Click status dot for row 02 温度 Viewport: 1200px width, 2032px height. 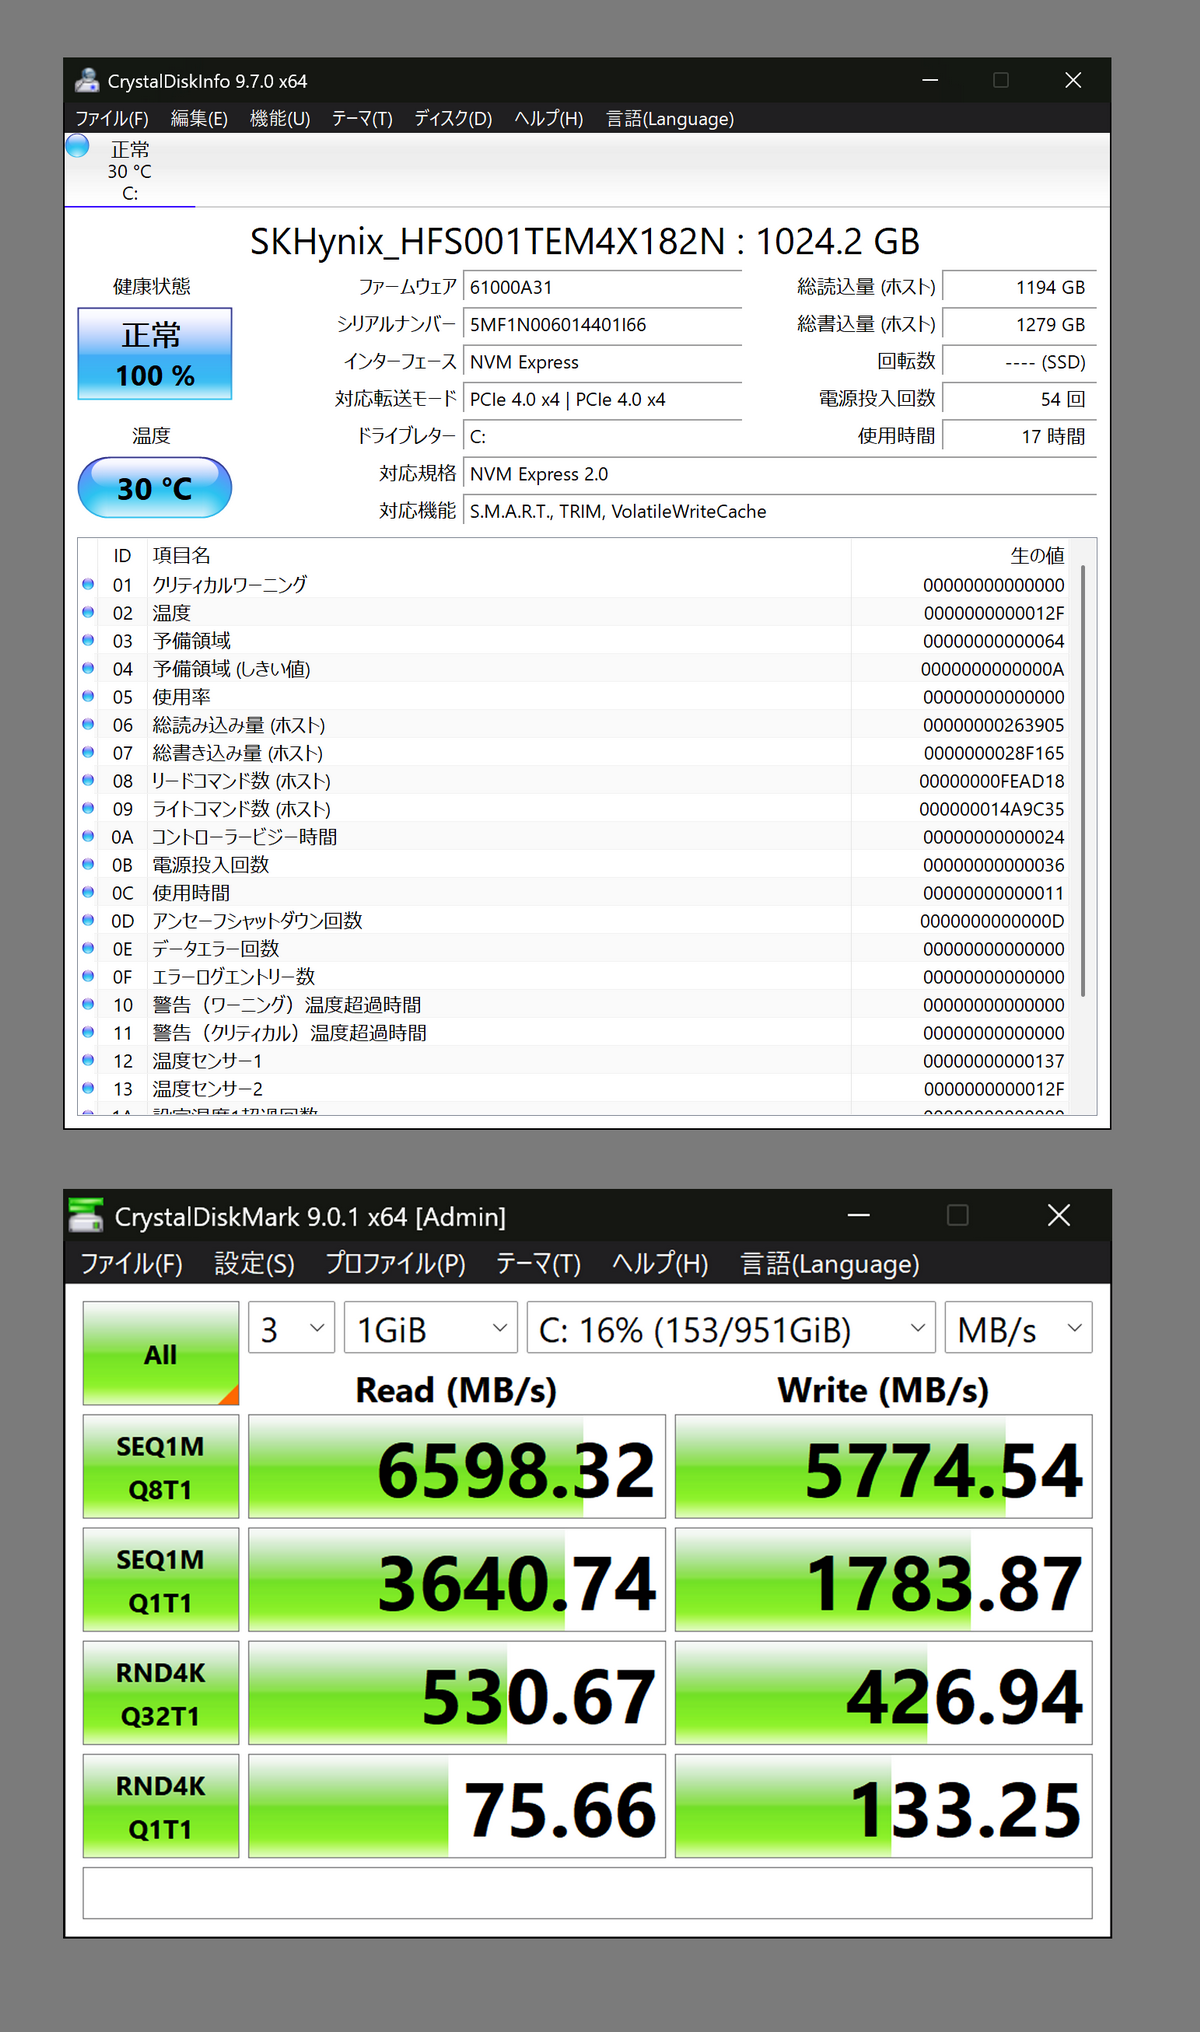pyautogui.click(x=88, y=612)
